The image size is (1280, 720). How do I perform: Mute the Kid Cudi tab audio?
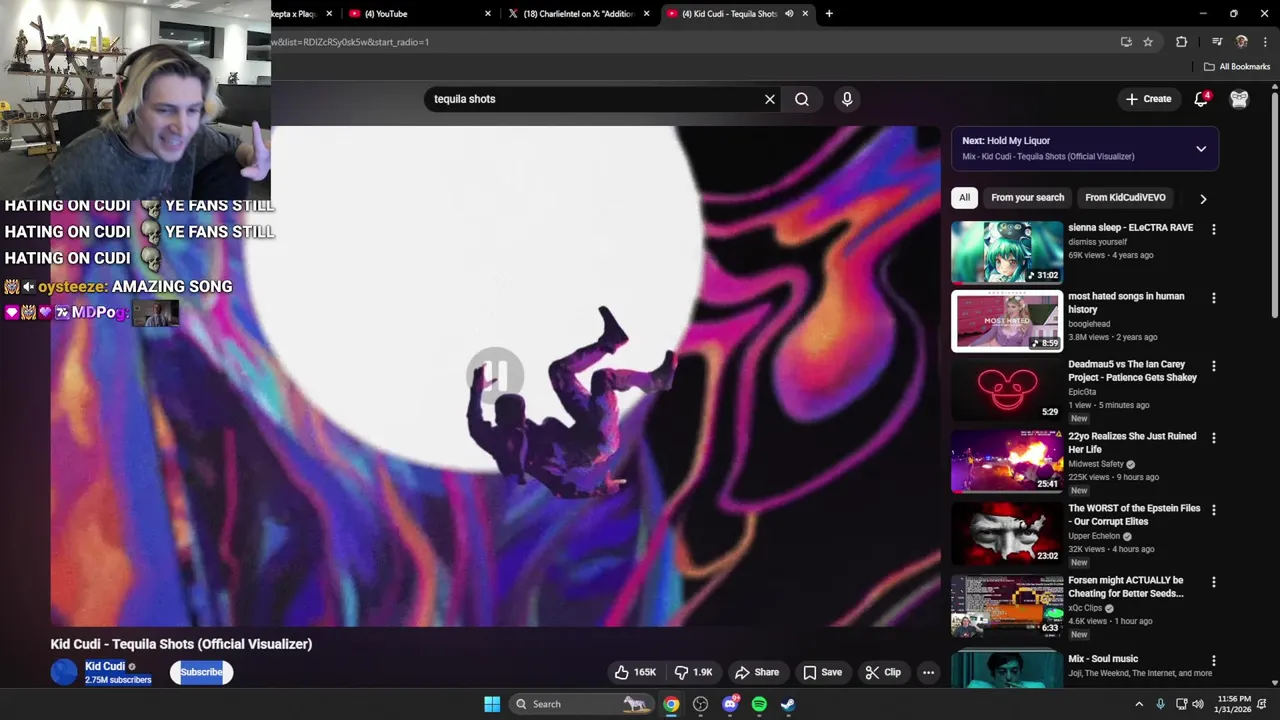point(789,14)
